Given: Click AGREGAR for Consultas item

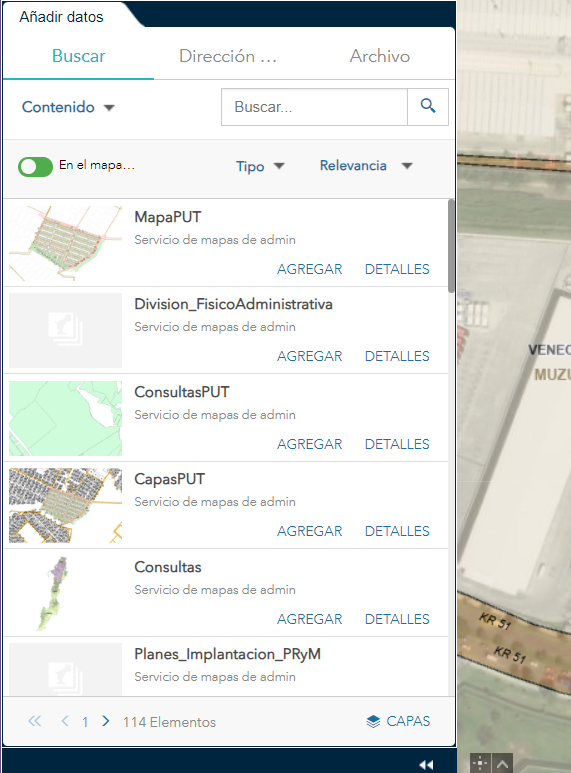Looking at the screenshot, I should [309, 619].
